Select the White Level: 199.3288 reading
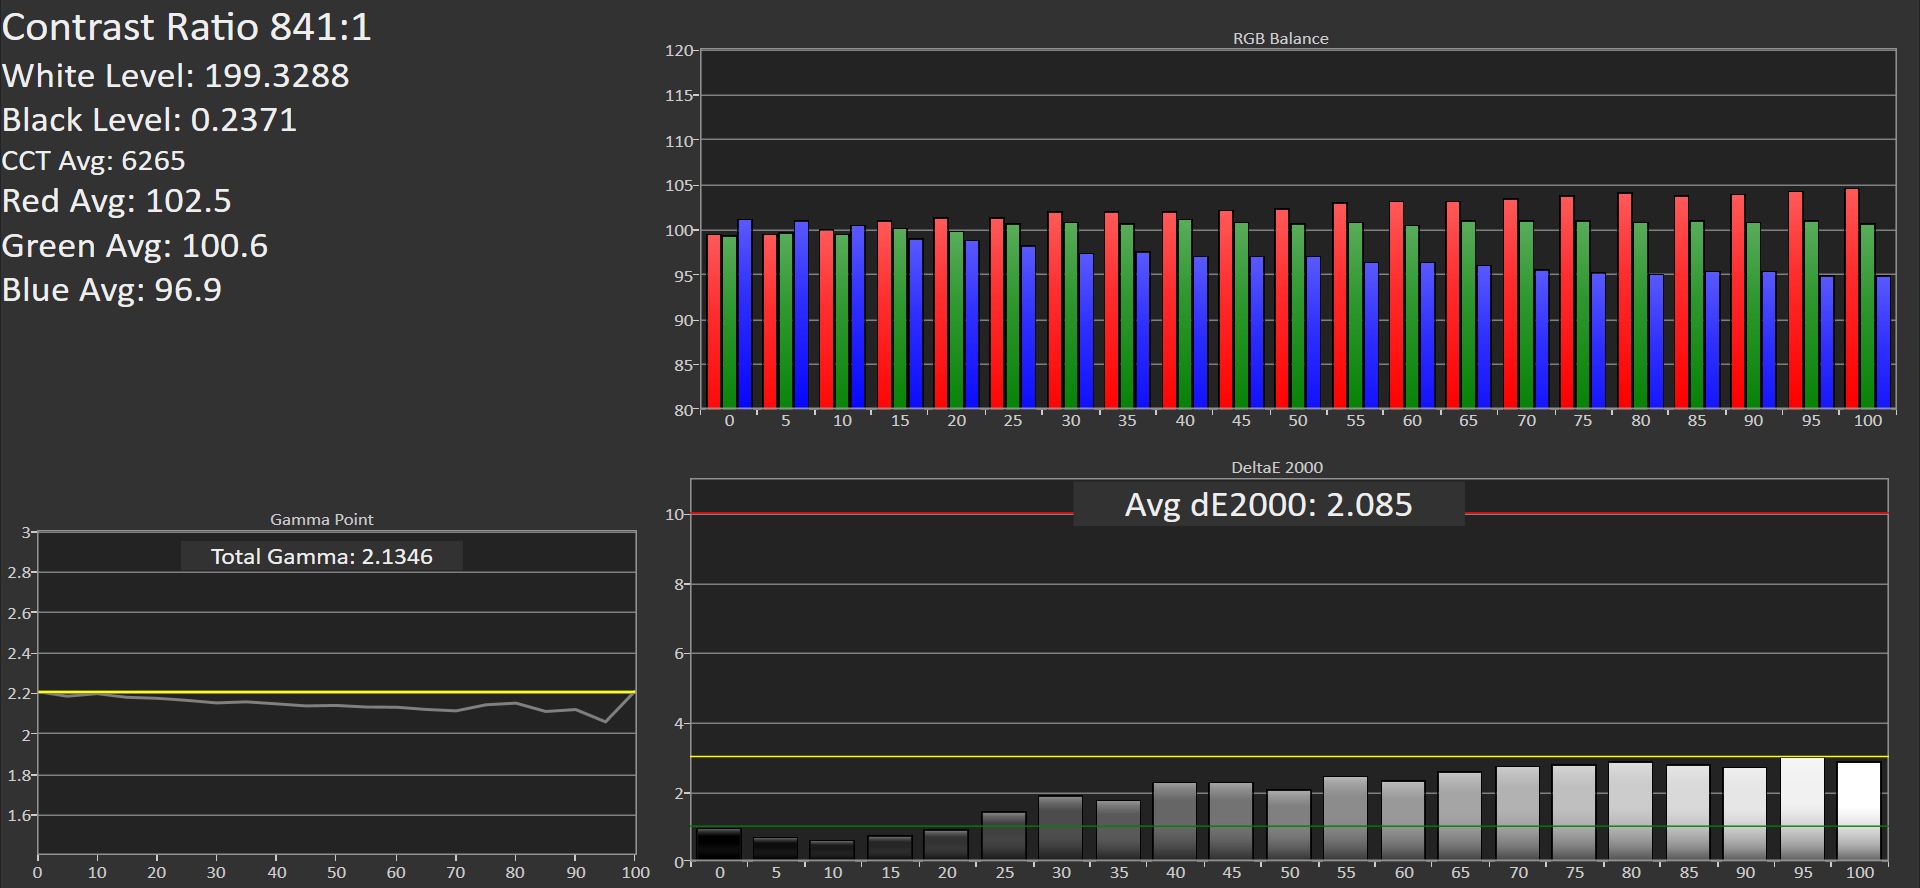 click(x=176, y=76)
